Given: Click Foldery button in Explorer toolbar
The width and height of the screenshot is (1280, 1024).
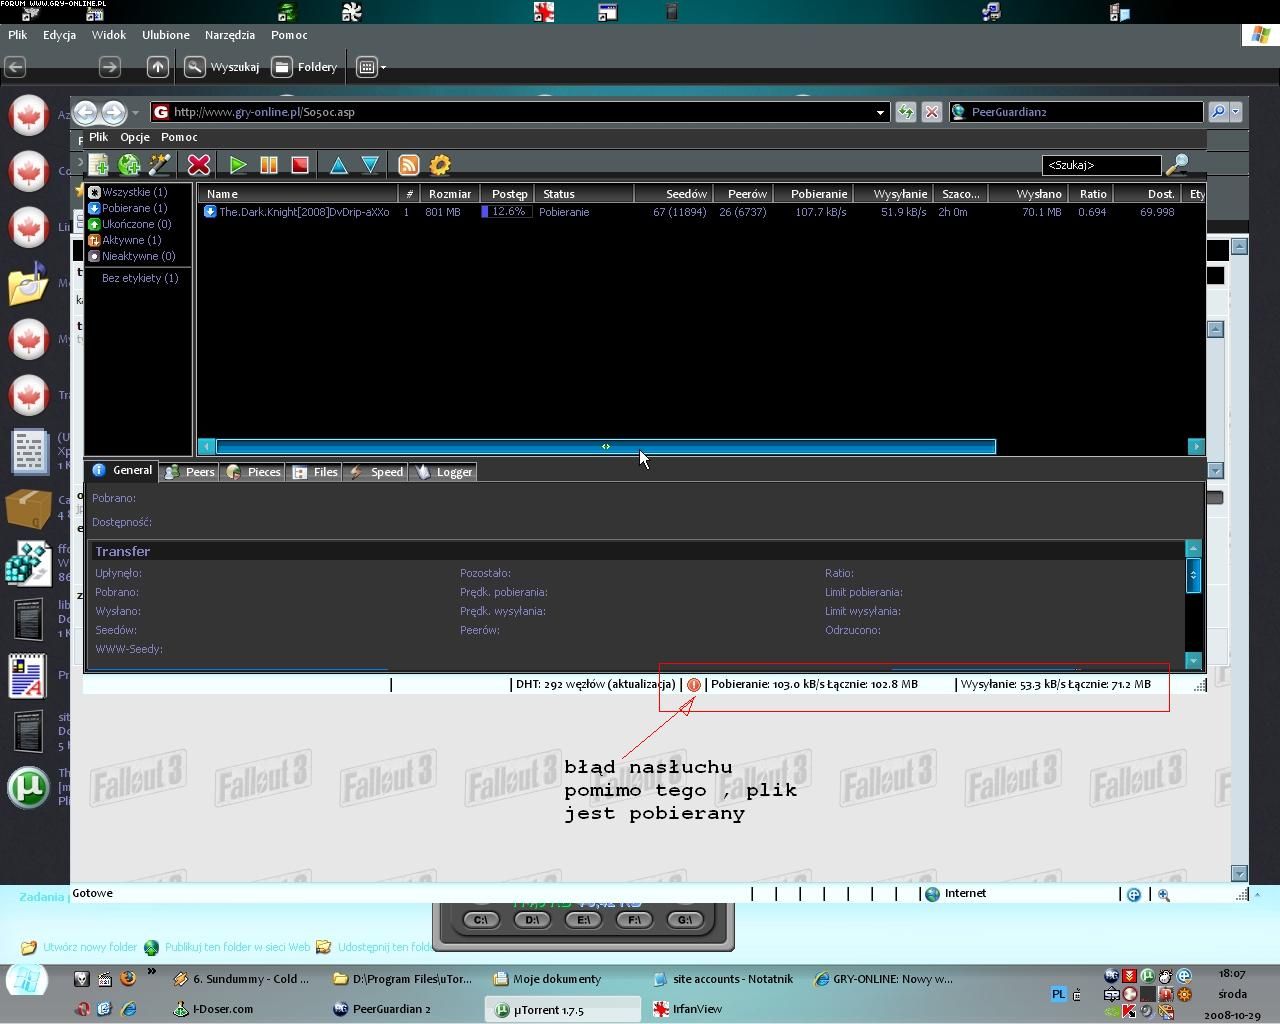Looking at the screenshot, I should 305,67.
